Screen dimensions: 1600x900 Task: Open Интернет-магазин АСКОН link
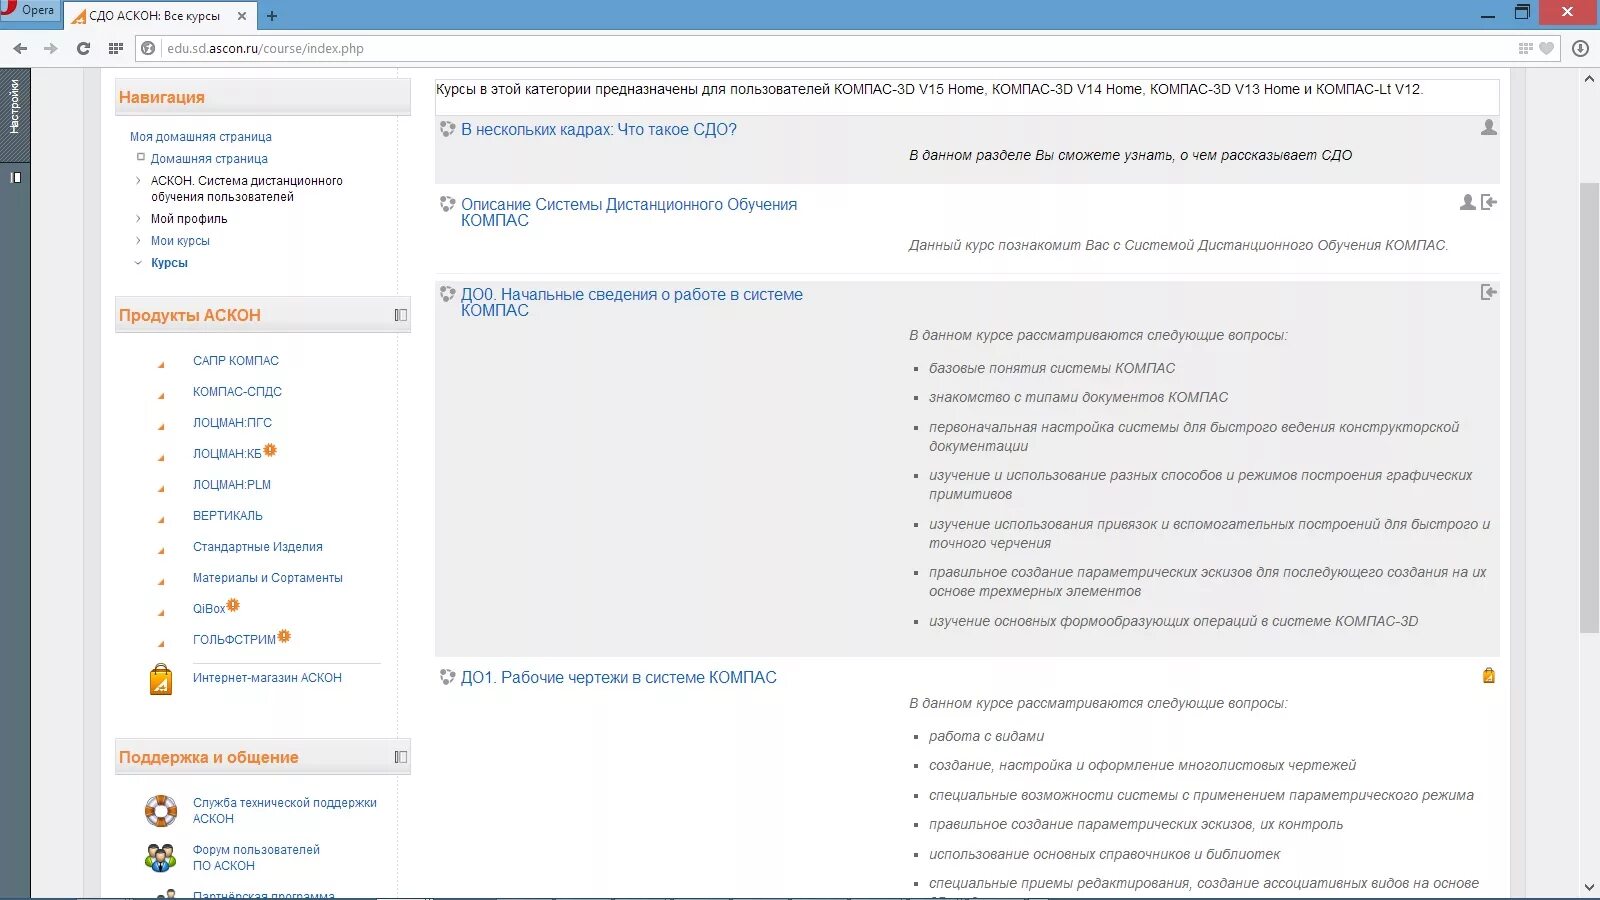click(267, 678)
